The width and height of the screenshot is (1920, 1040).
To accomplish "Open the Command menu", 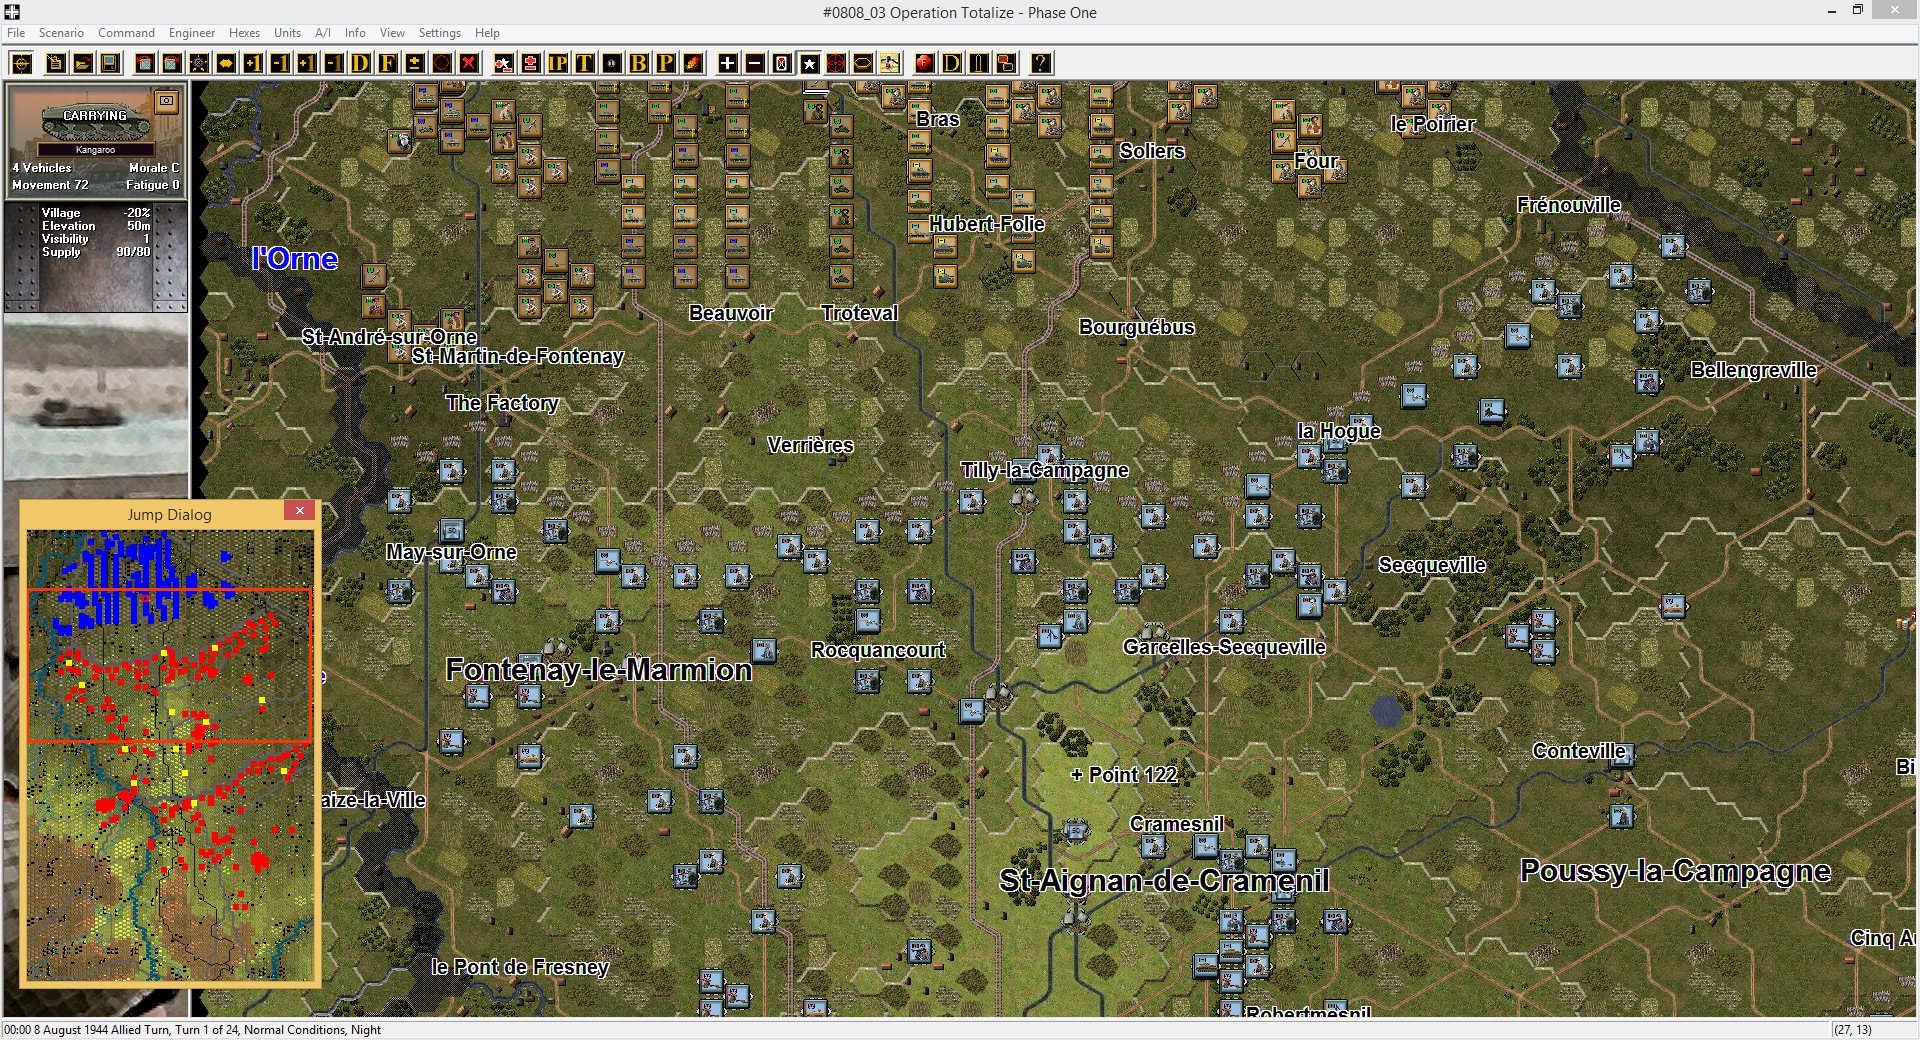I will pyautogui.click(x=126, y=33).
